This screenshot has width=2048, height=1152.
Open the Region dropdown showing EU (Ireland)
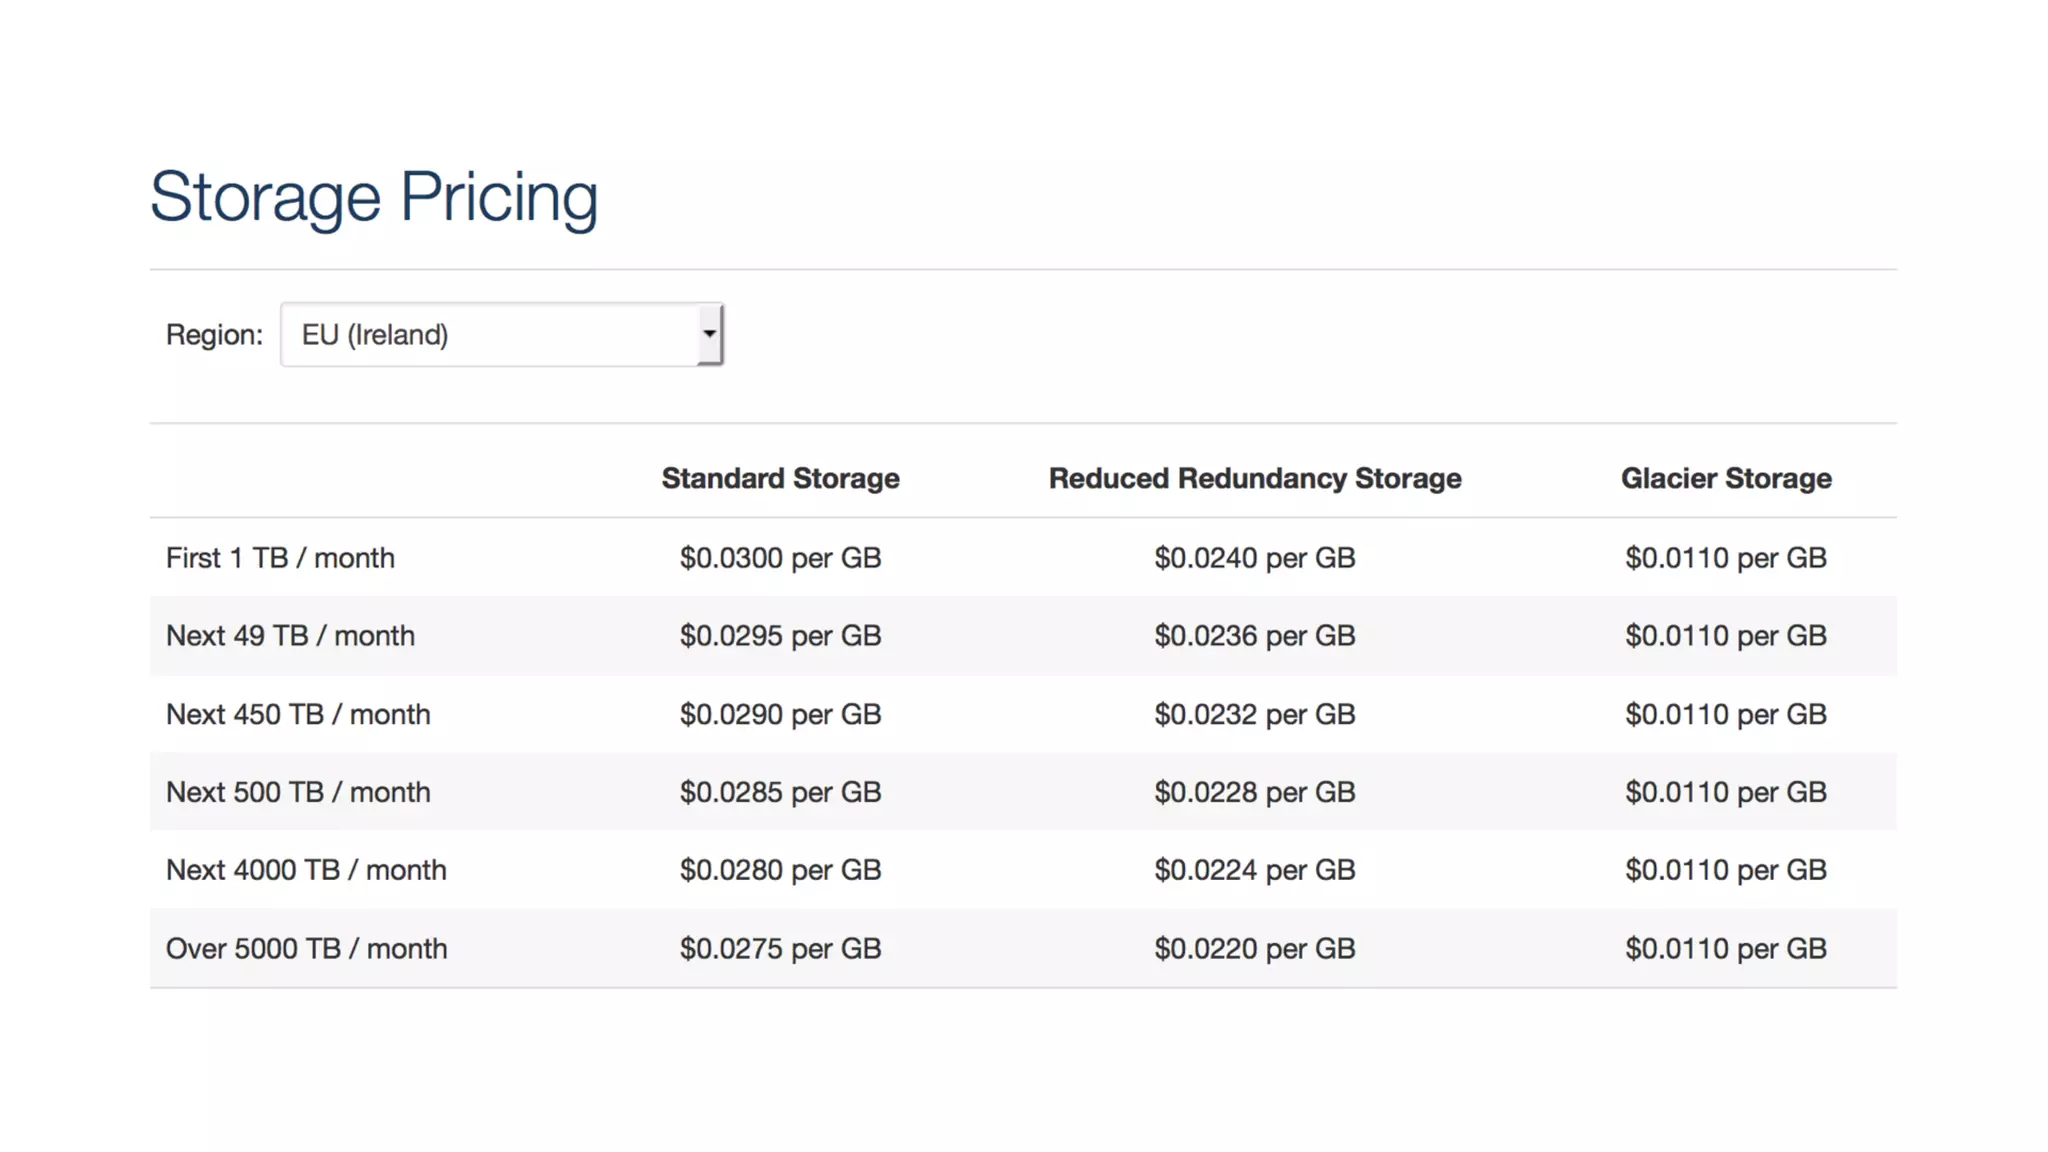tap(490, 335)
